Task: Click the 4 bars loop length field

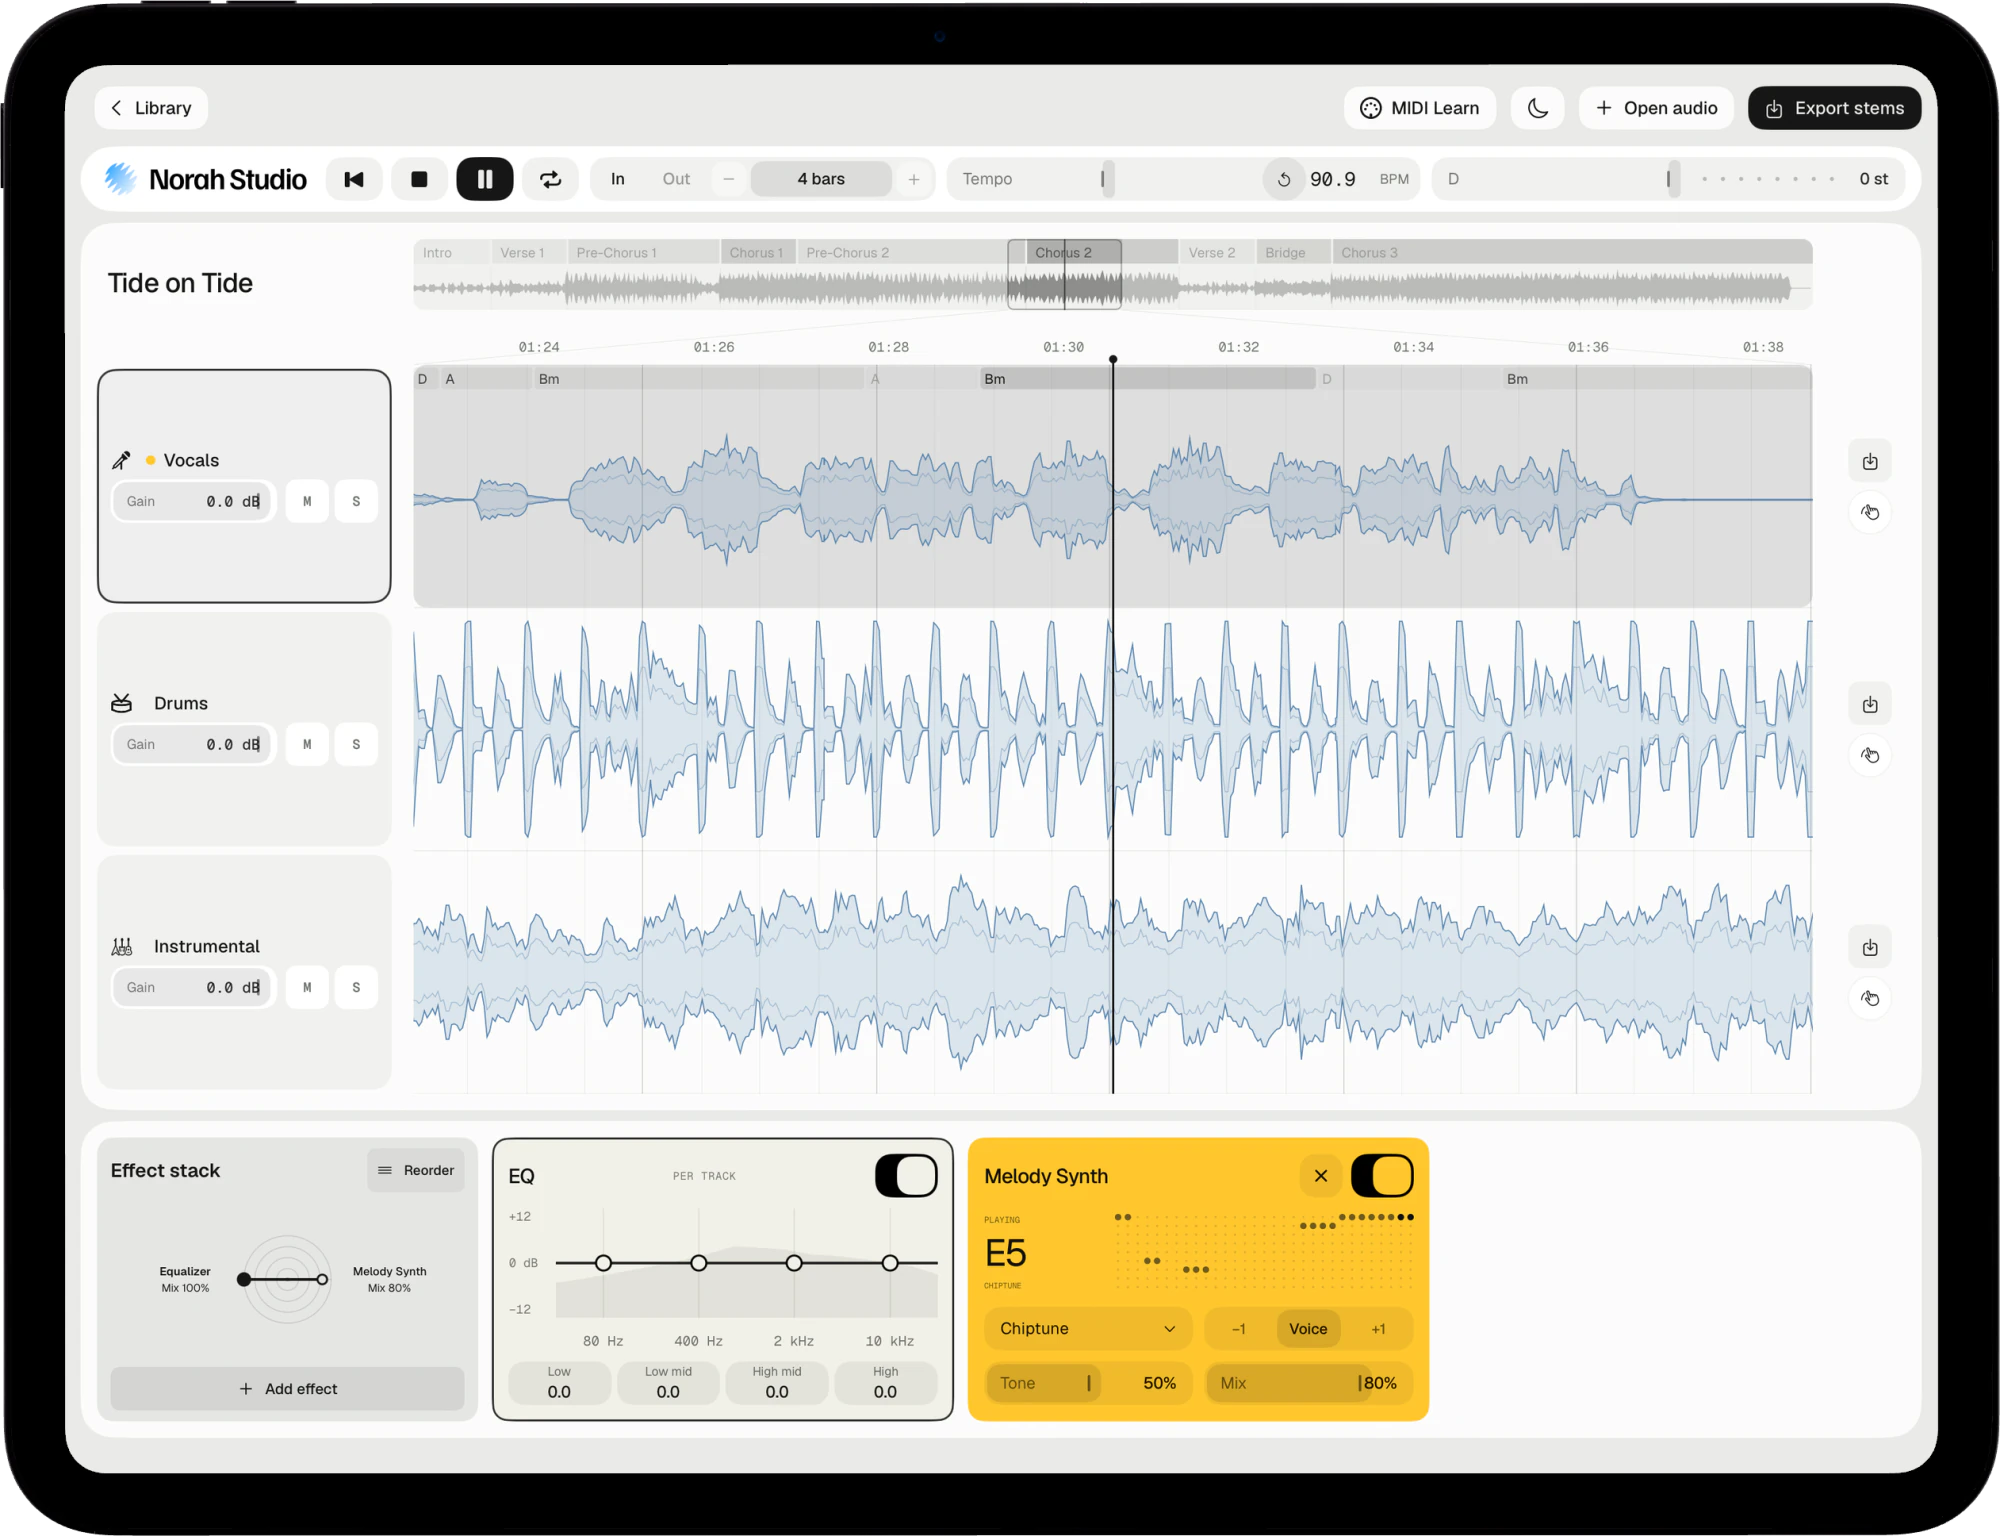Action: (x=821, y=179)
